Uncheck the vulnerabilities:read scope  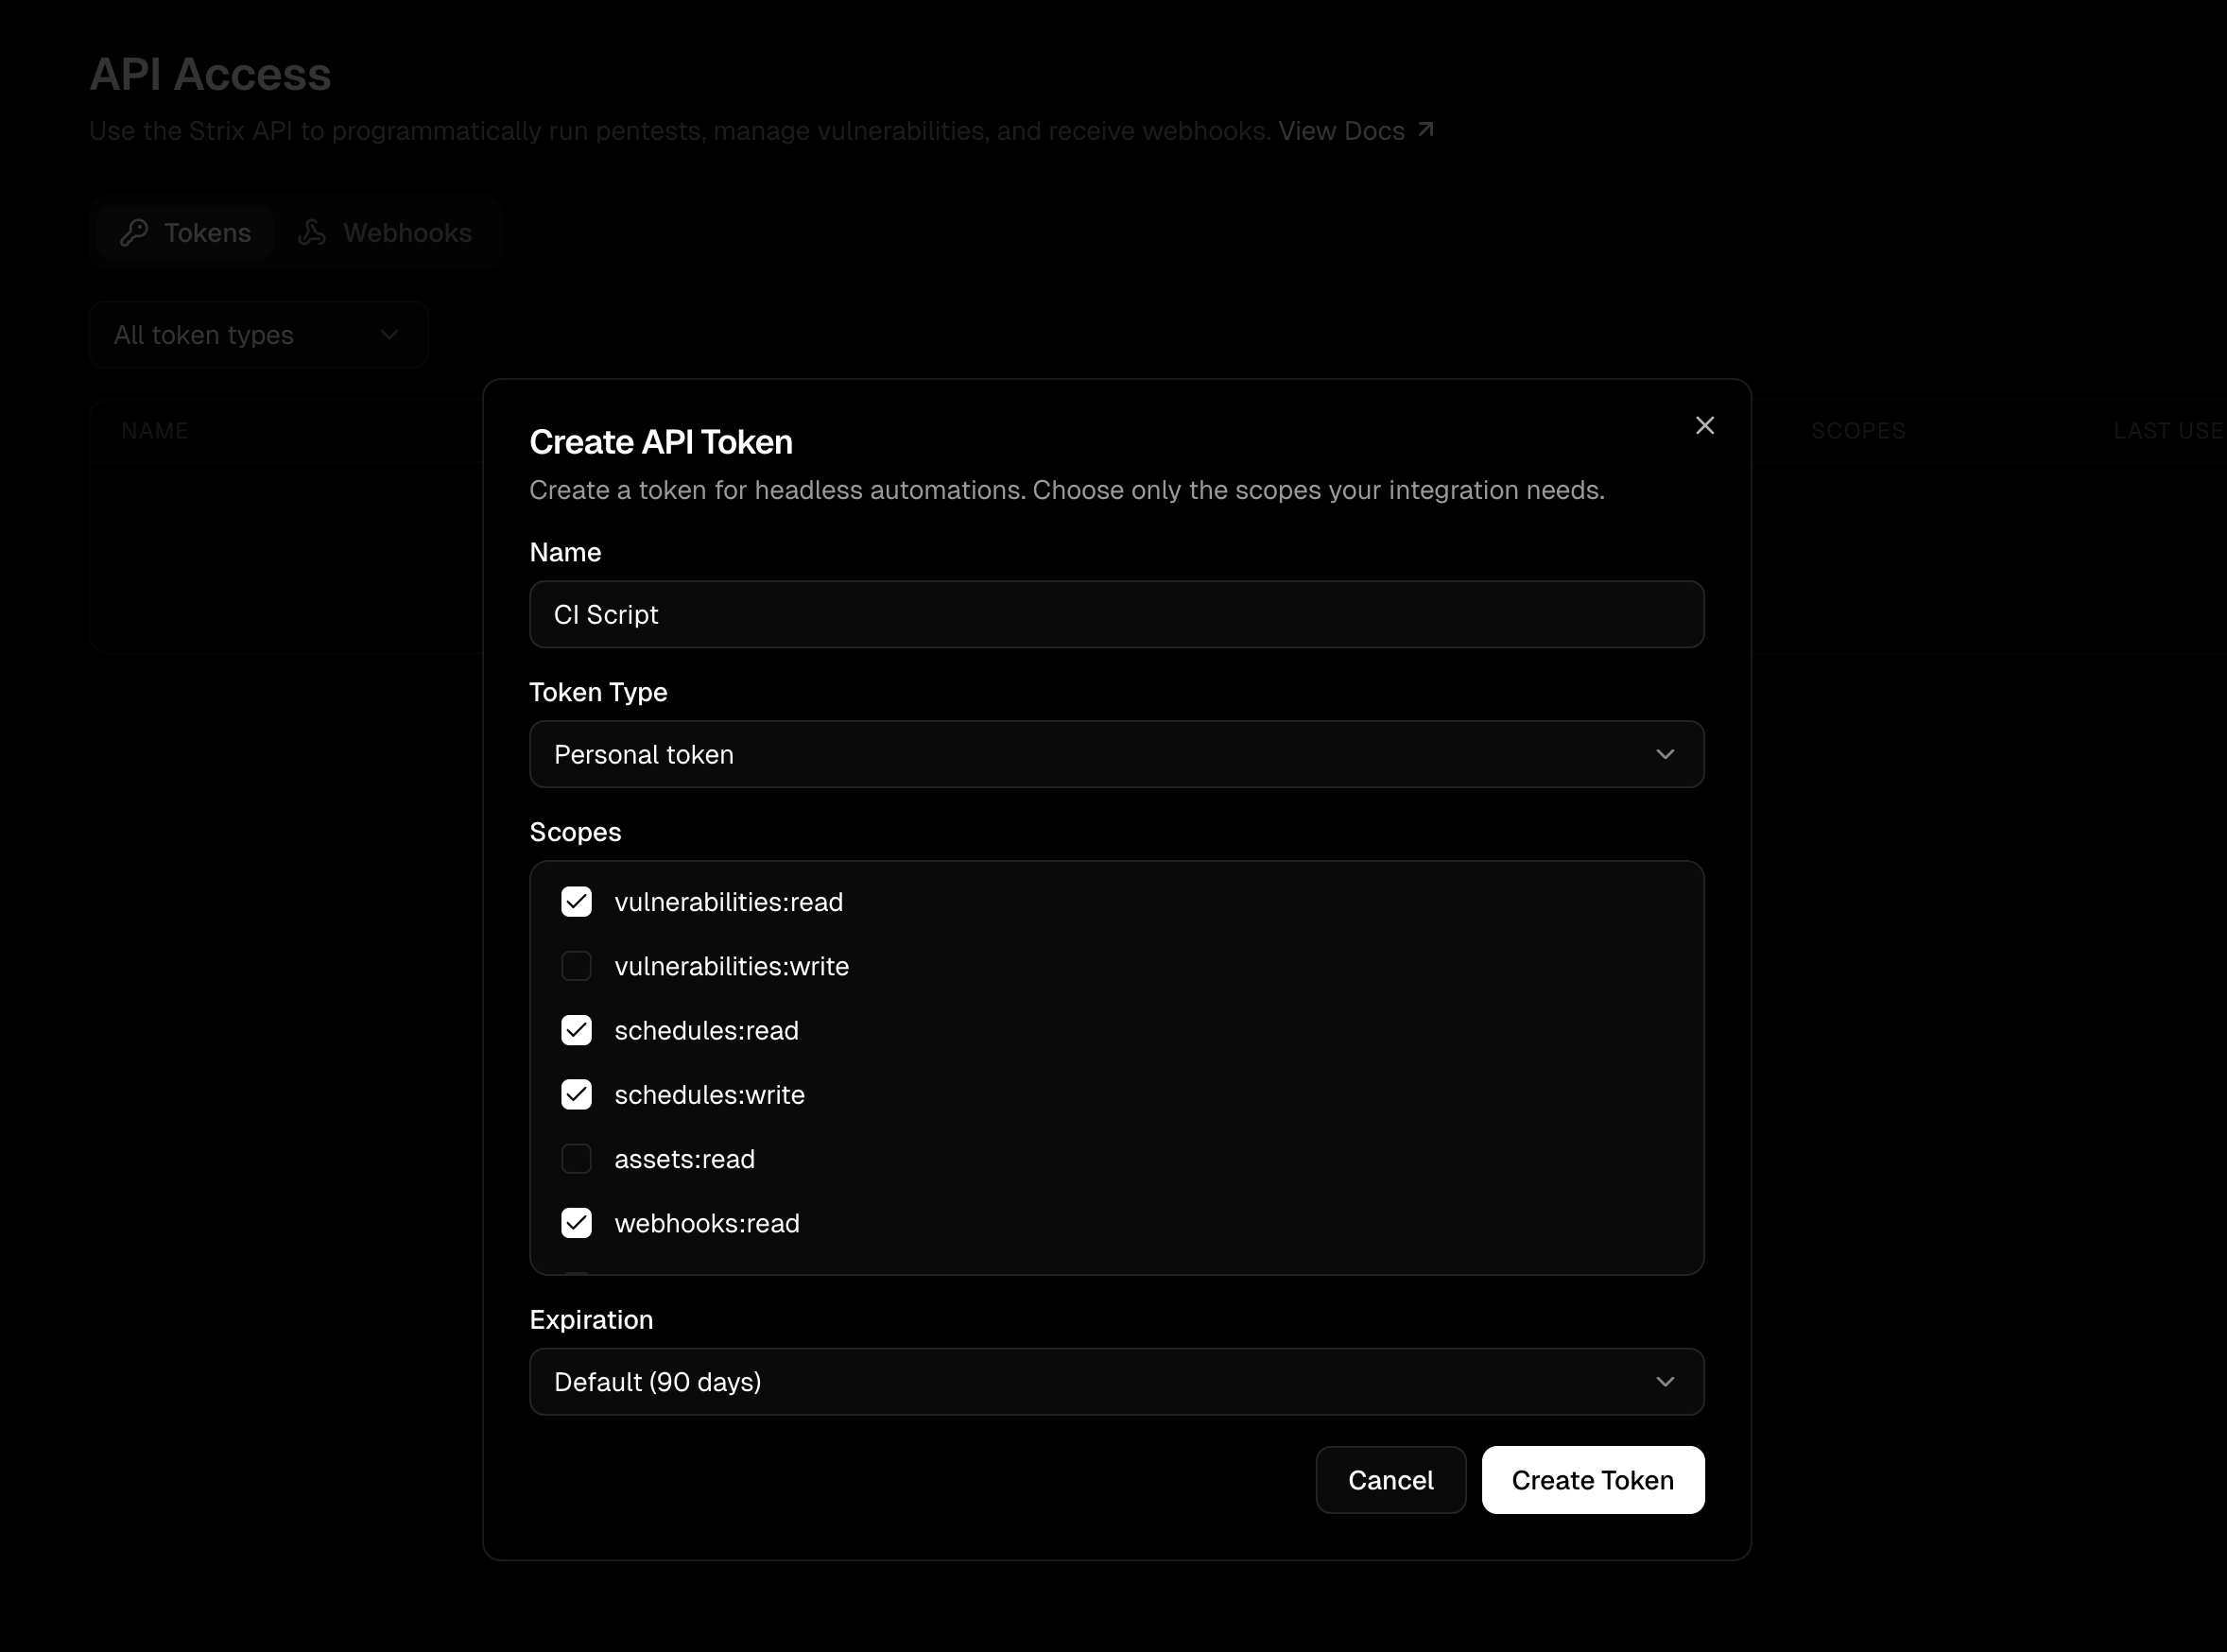click(x=577, y=902)
